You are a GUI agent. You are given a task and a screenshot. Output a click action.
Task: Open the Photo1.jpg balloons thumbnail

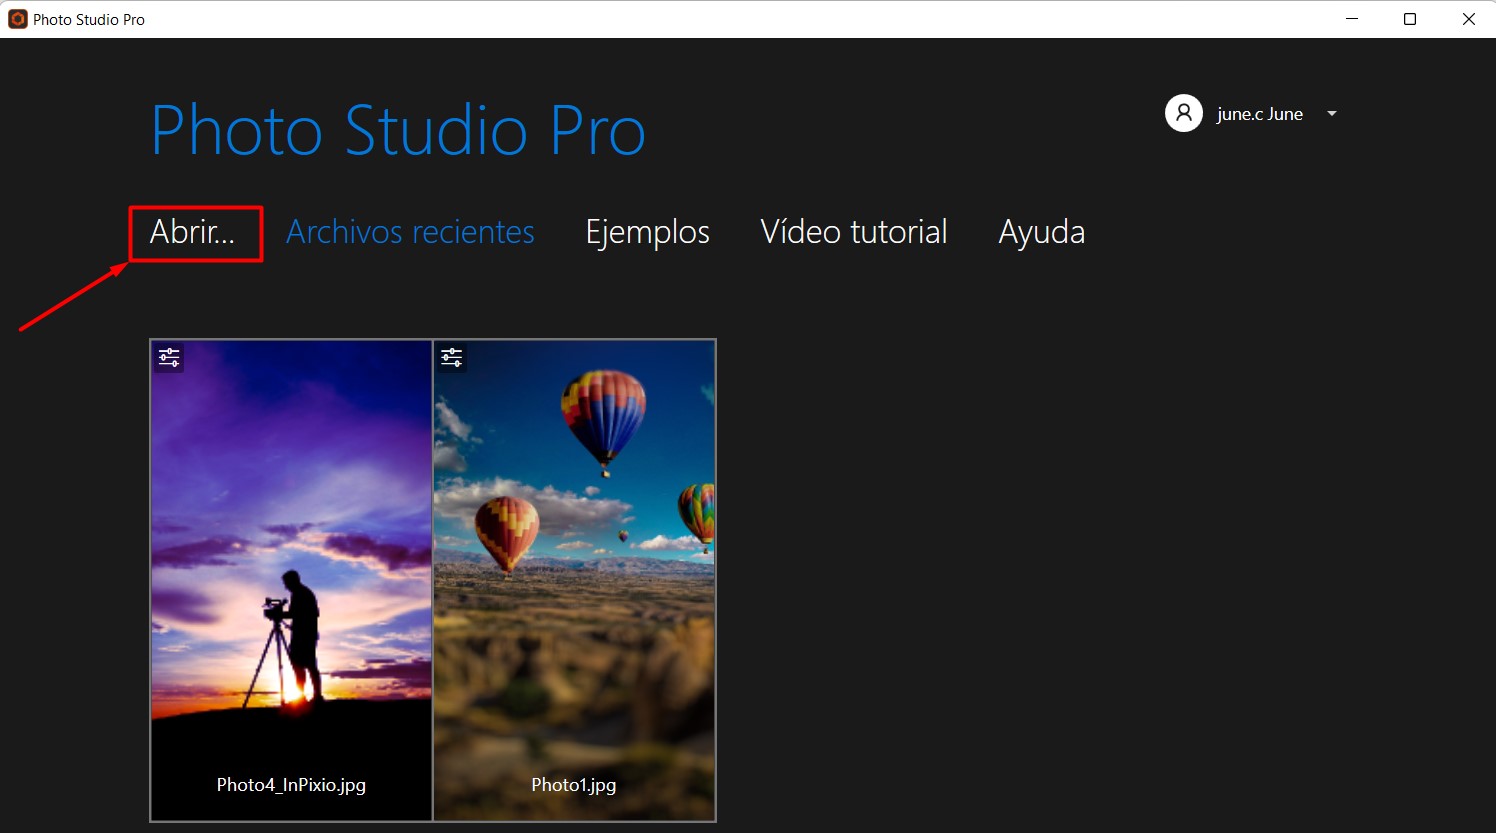[574, 580]
